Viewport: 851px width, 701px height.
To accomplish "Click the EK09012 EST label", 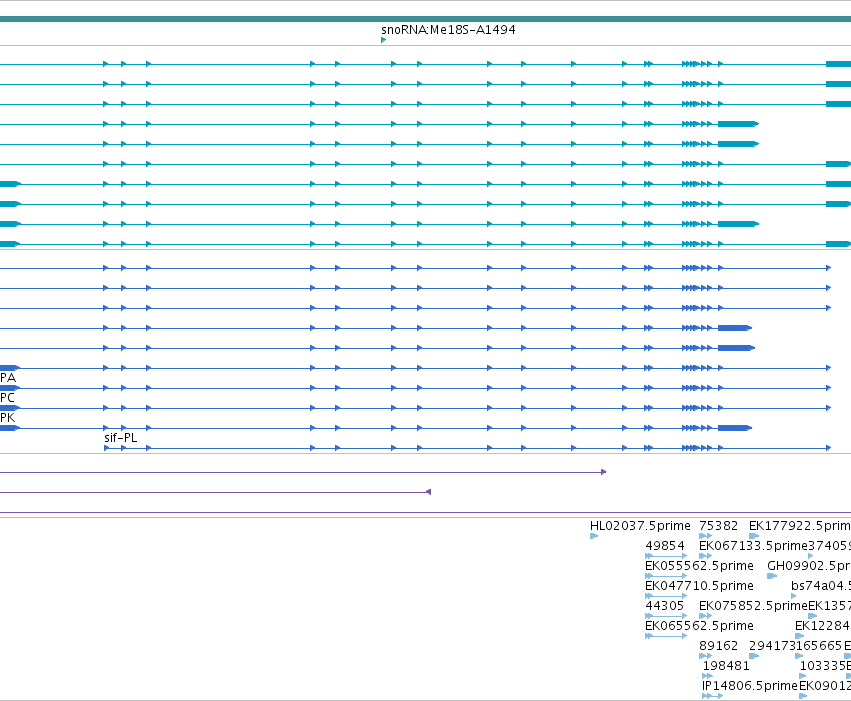I will [x=825, y=686].
